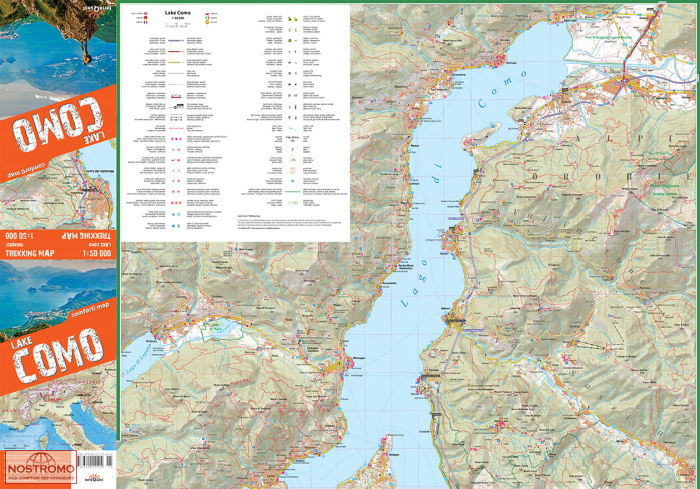Click the purple motorway line sample in the legend

(177, 41)
